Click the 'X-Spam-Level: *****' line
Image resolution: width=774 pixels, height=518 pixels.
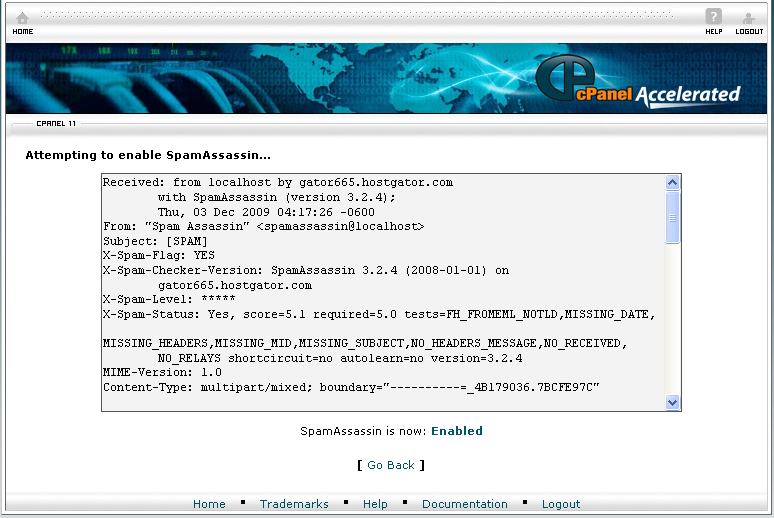(x=169, y=299)
